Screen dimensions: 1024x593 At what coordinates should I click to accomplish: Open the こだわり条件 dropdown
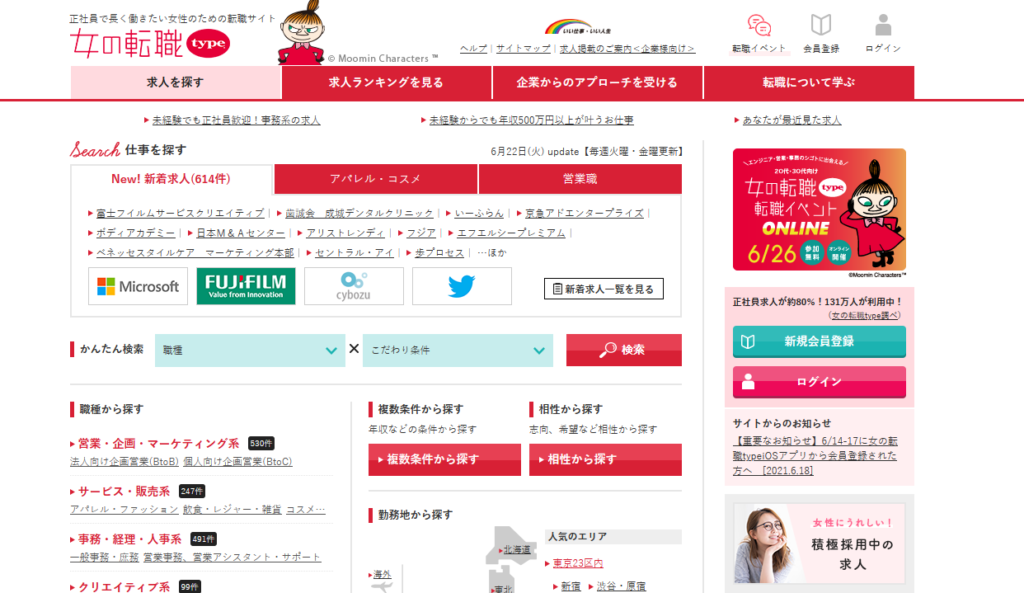[x=458, y=350]
